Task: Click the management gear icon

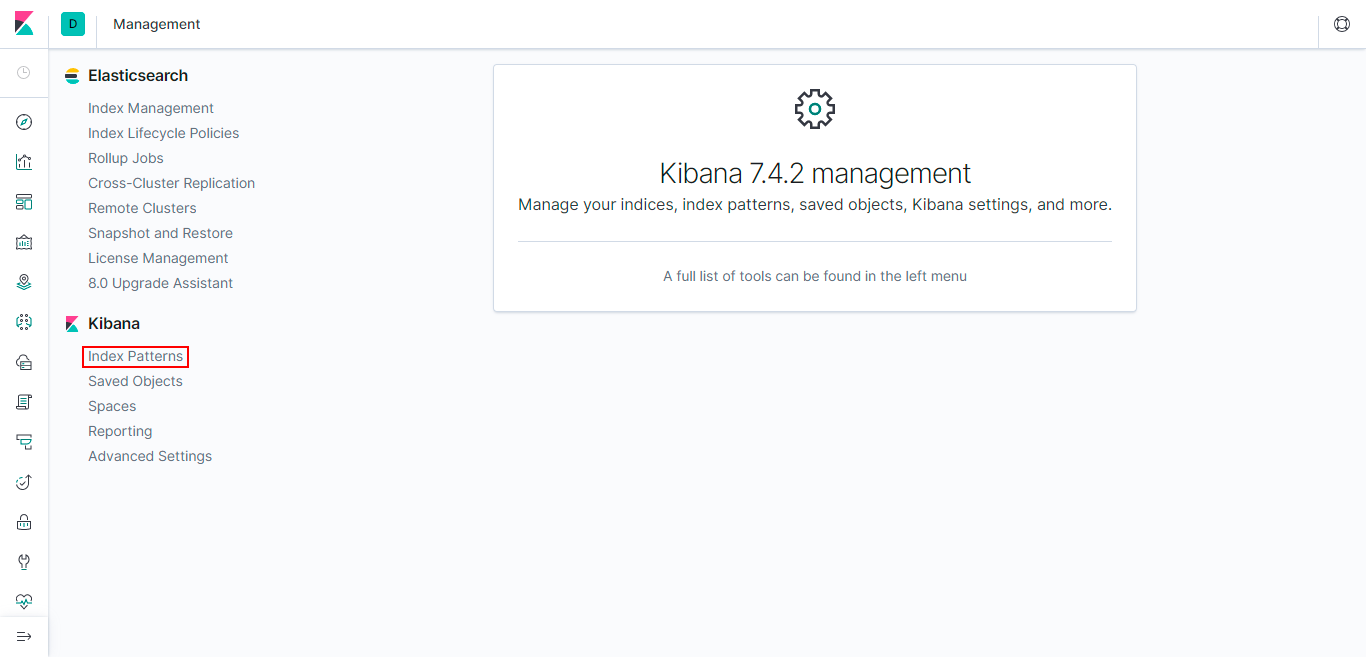Action: (x=815, y=108)
